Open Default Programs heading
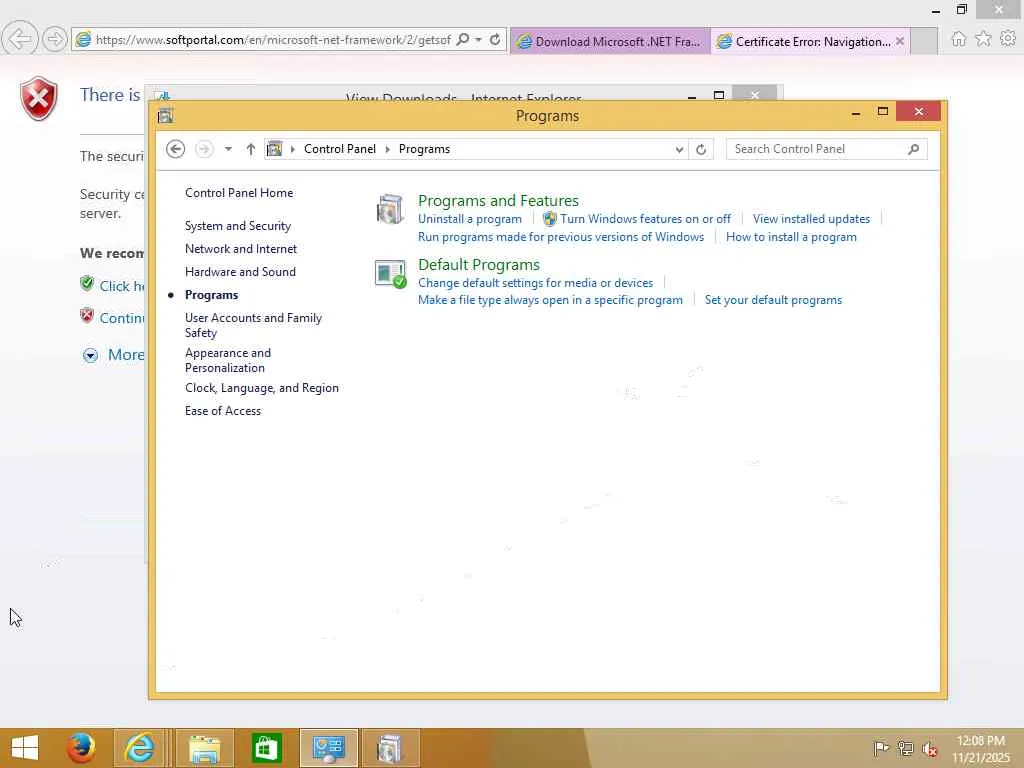Screen dimensions: 1024x768 click(479, 264)
